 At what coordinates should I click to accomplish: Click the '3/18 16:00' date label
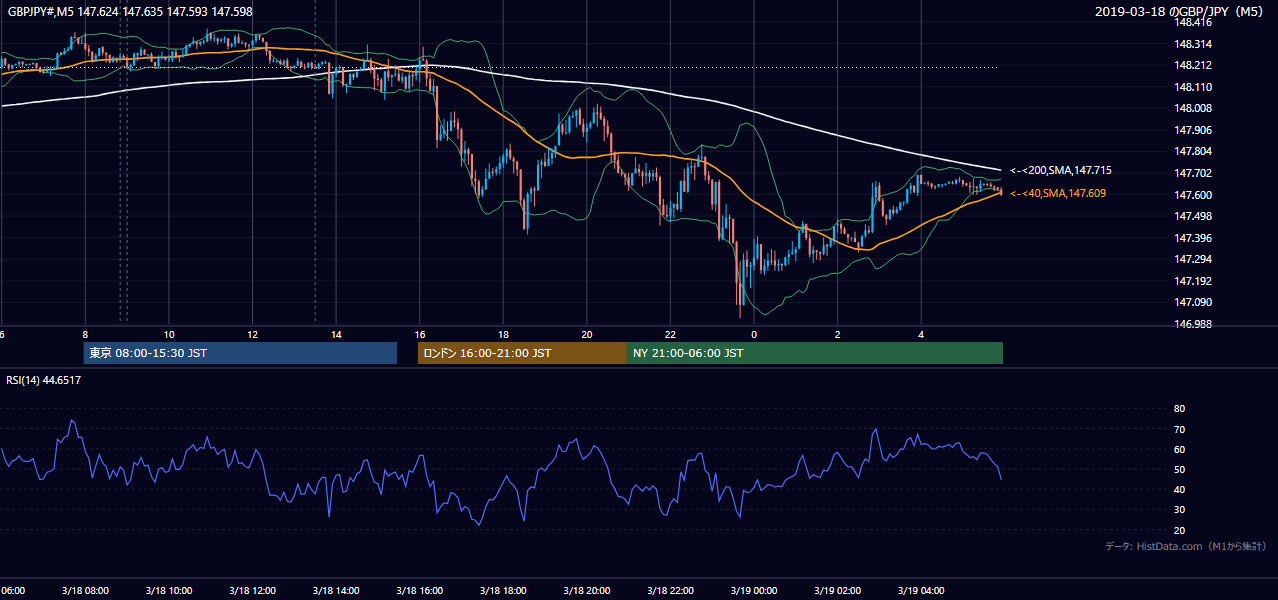tap(420, 590)
